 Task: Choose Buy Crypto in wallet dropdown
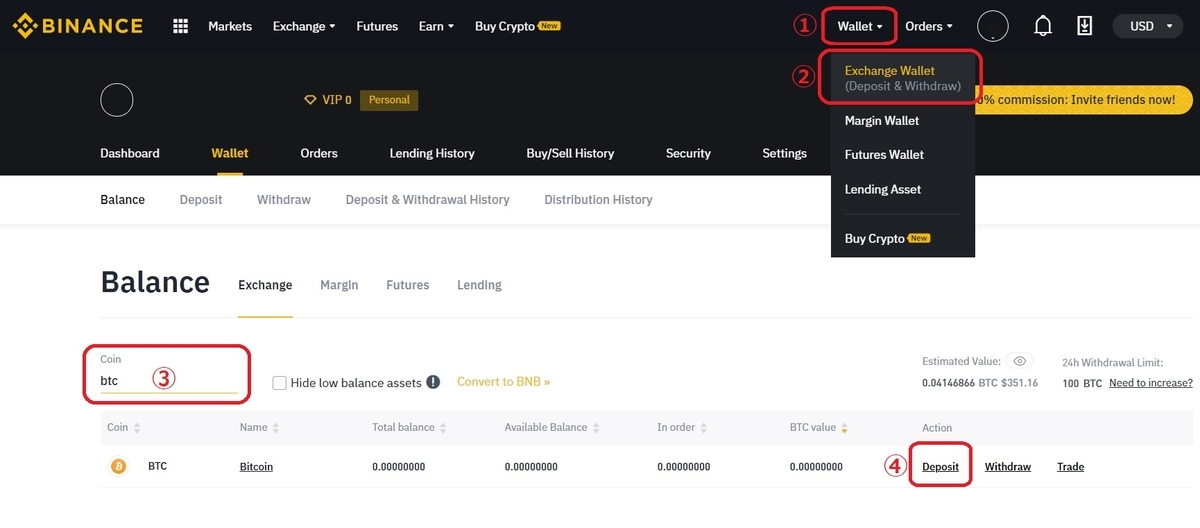pyautogui.click(x=887, y=238)
